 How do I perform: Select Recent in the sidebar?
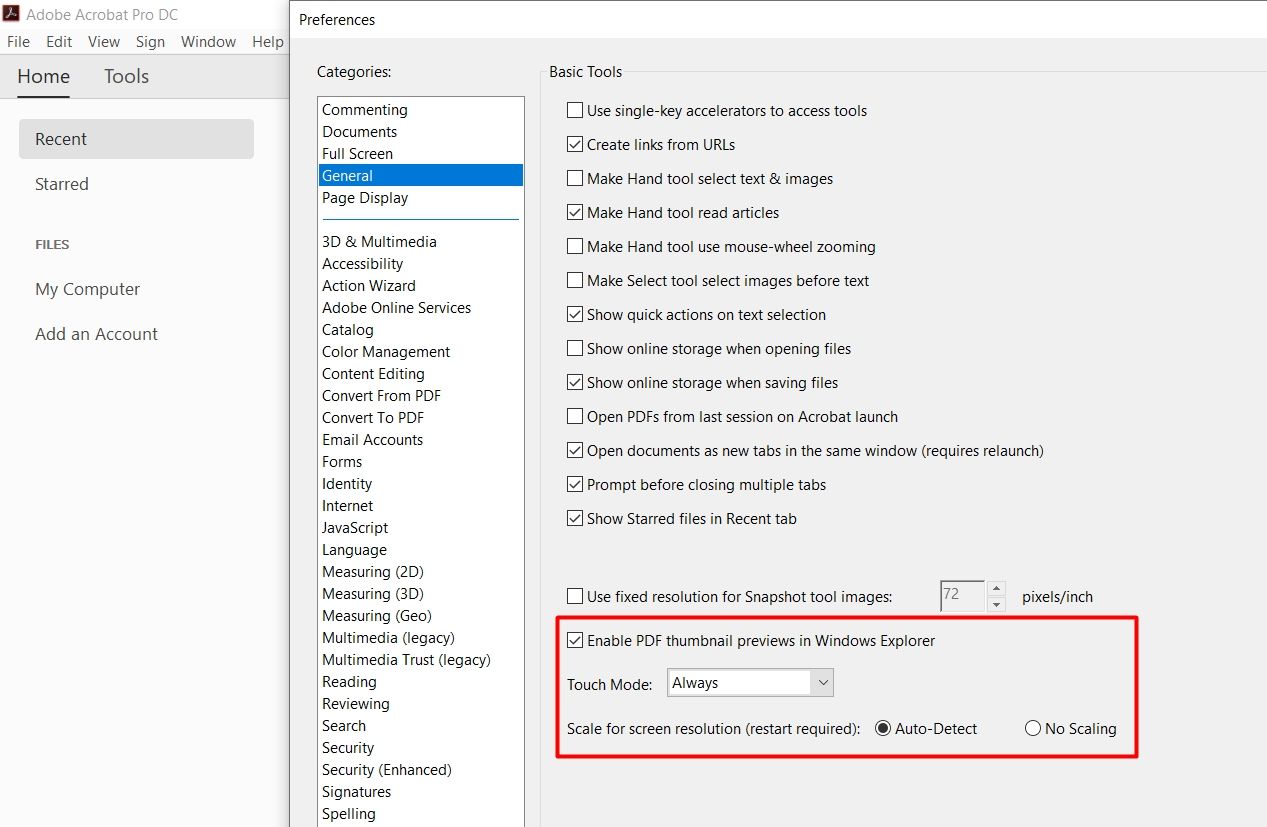tap(136, 139)
